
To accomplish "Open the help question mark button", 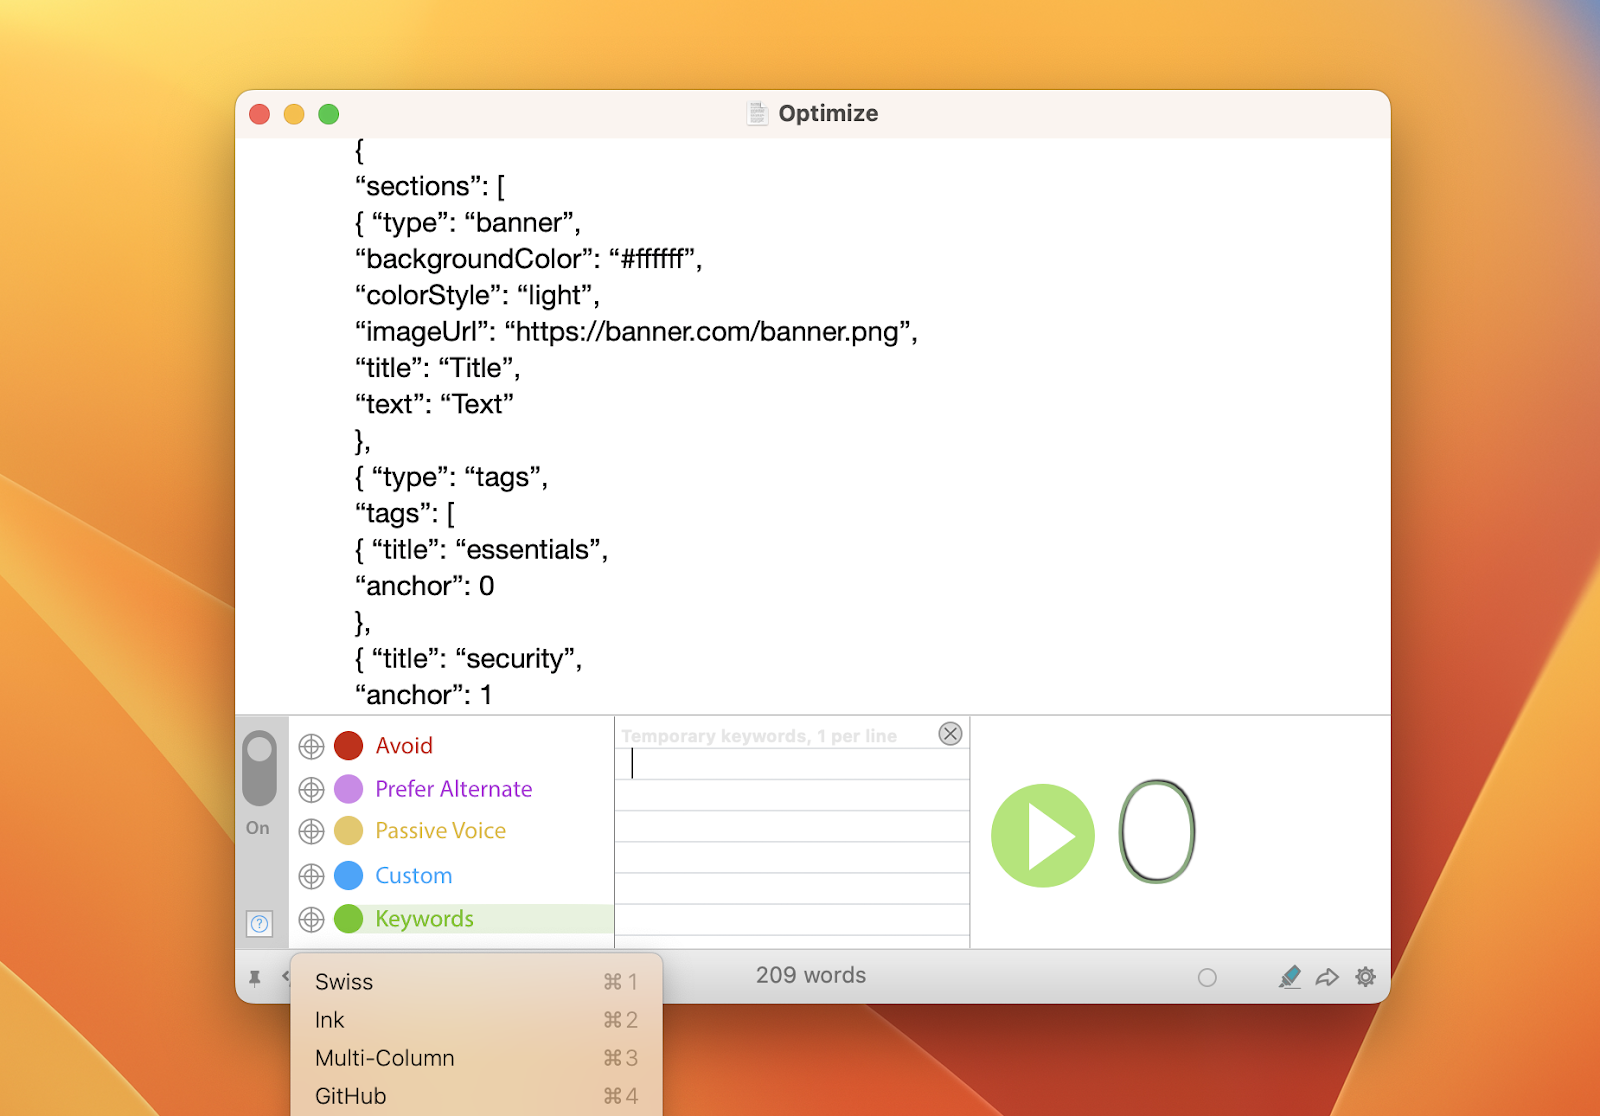I will point(259,923).
